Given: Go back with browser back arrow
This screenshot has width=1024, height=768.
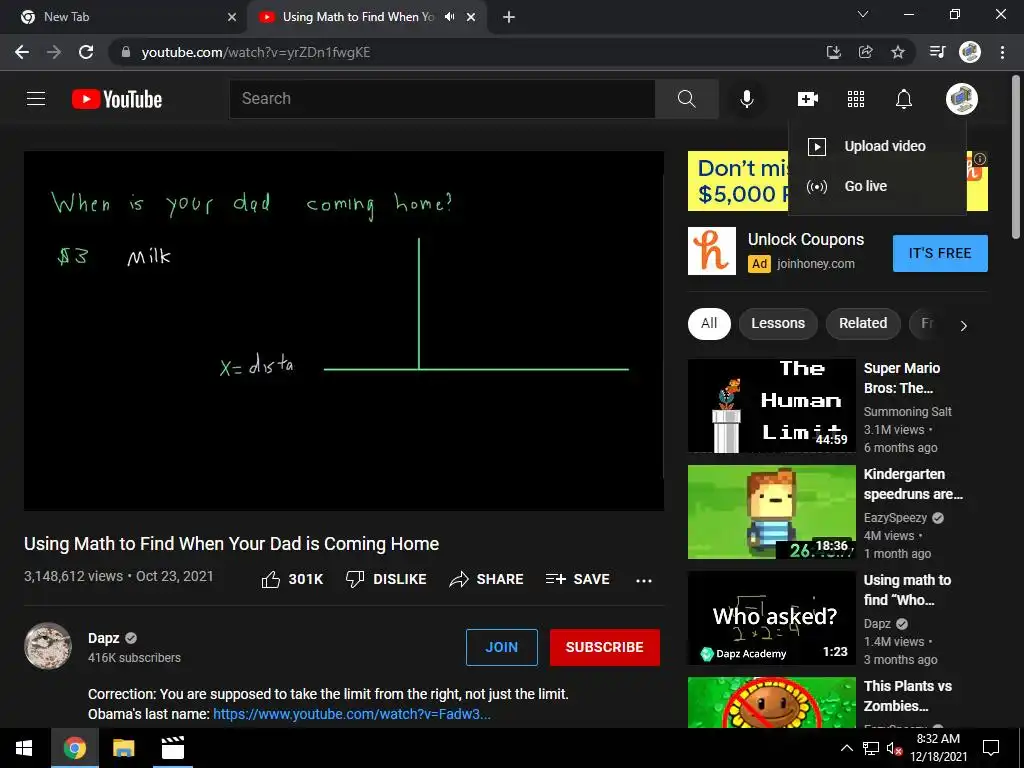Looking at the screenshot, I should [22, 52].
